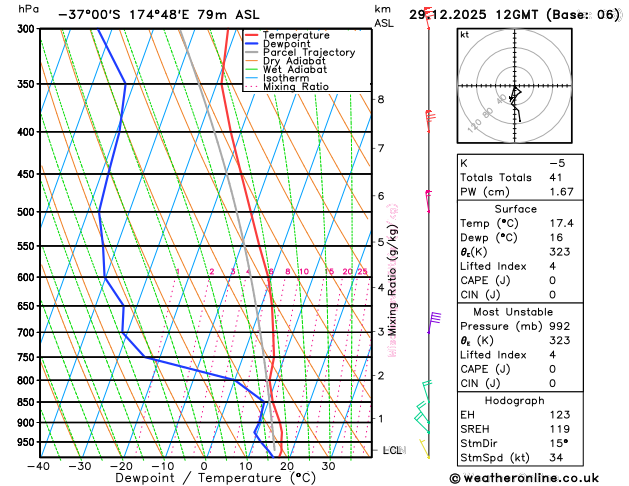Click the 400 pressure level label
This screenshot has height=486, width=629.
pos(25,132)
